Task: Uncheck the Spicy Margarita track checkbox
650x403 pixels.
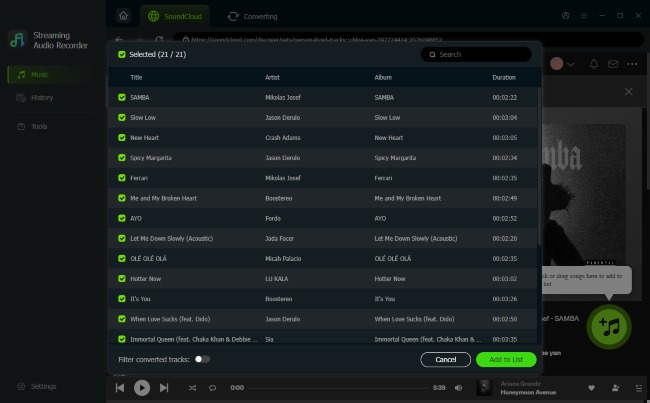Action: point(121,158)
